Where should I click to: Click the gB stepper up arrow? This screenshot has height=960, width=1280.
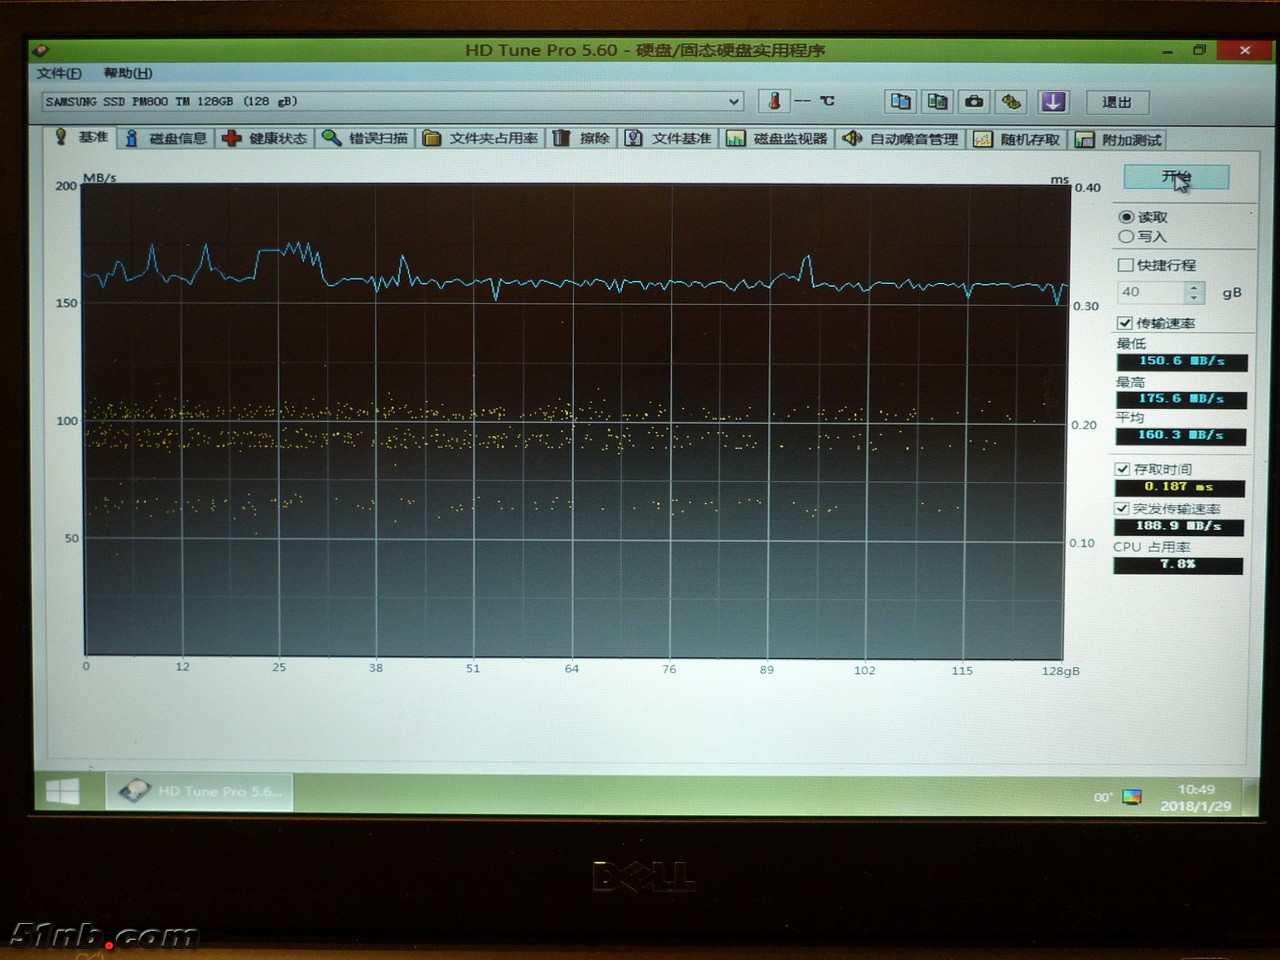[1193, 286]
